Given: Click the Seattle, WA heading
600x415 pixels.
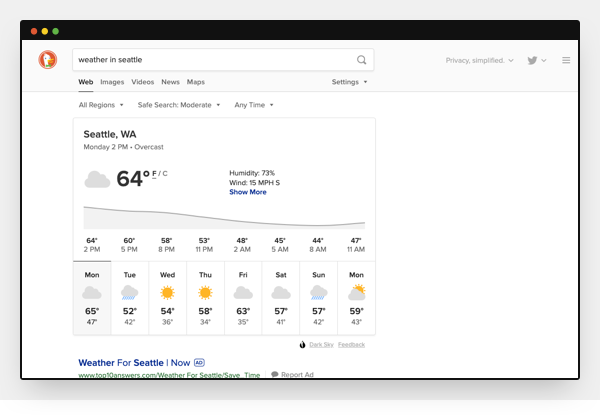Looking at the screenshot, I should point(110,134).
